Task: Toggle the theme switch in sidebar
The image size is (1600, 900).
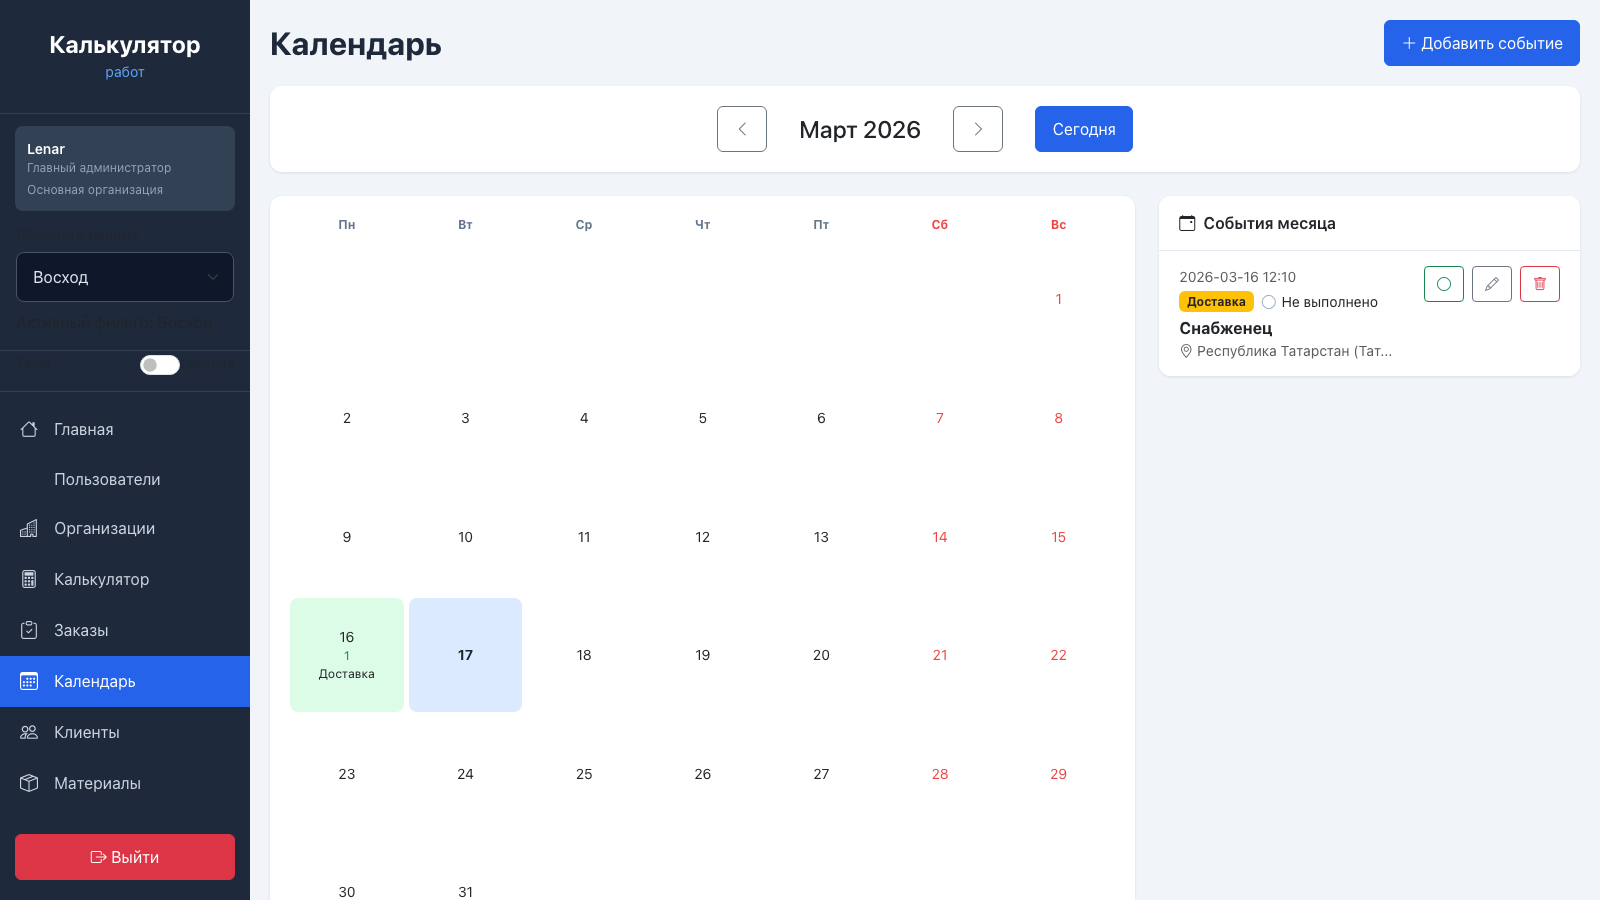Action: [x=160, y=365]
